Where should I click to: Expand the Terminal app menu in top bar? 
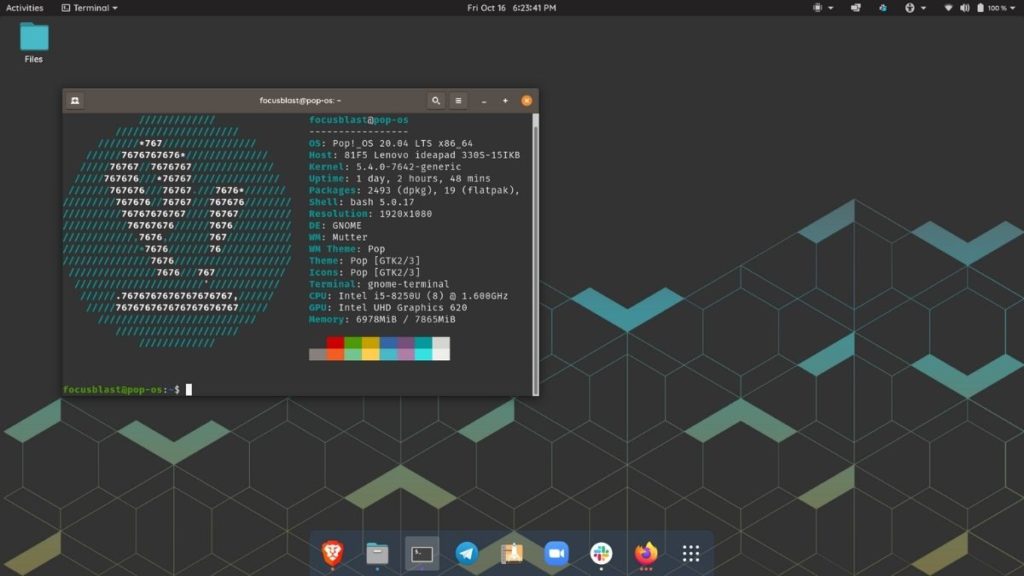89,8
